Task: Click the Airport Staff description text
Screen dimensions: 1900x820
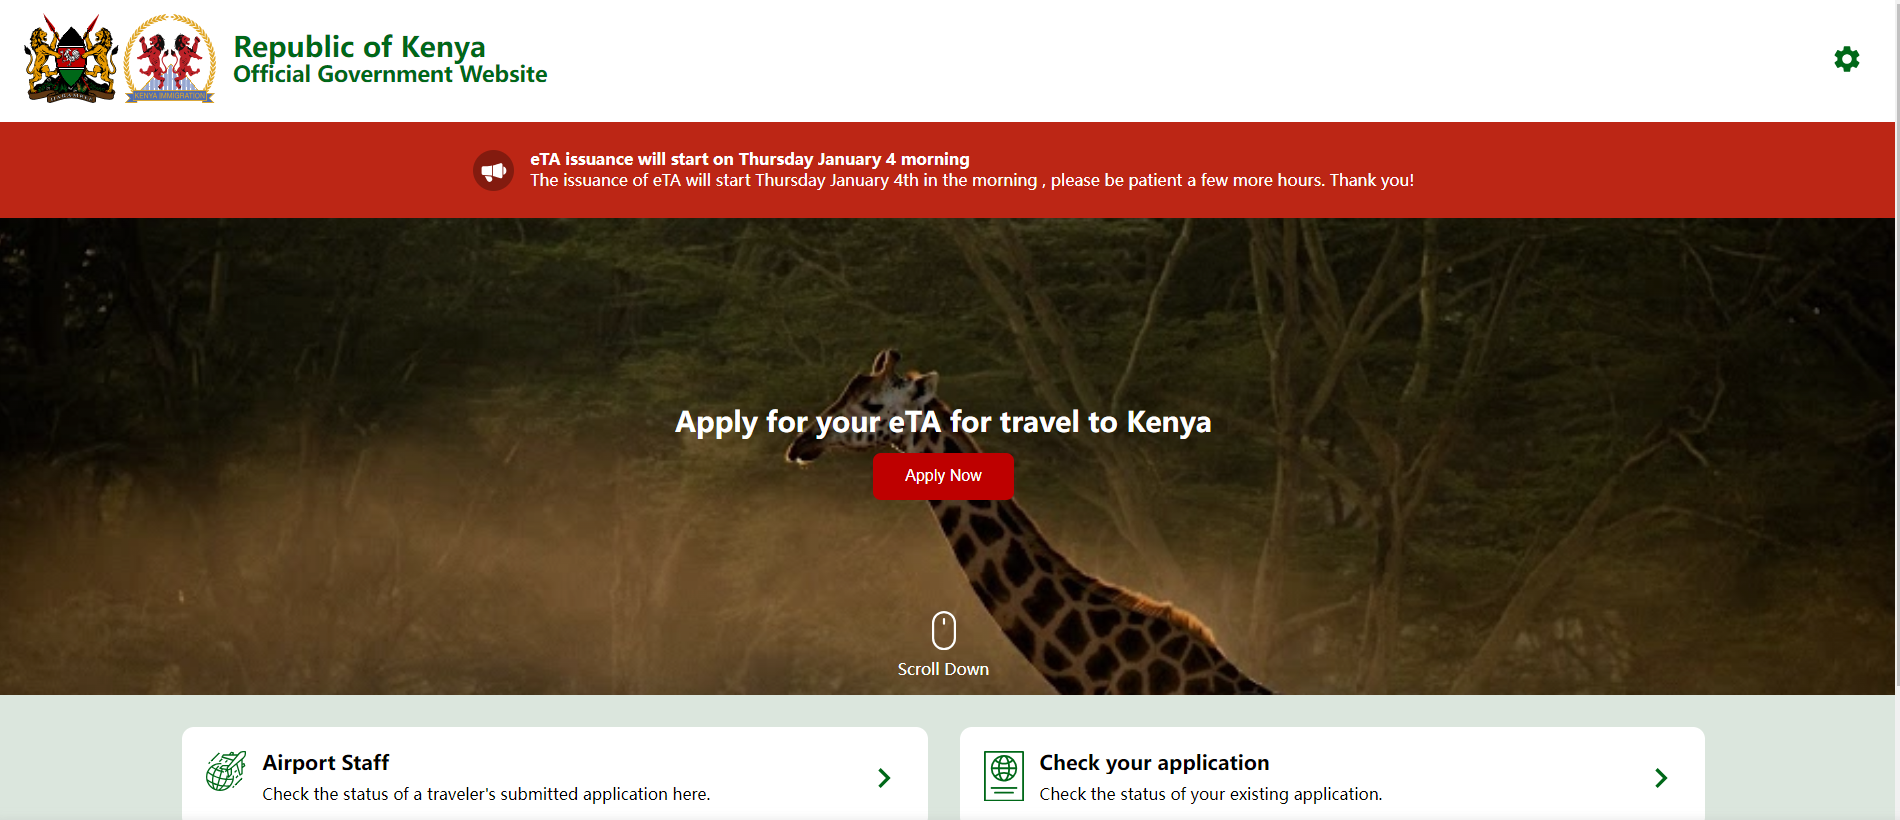Action: tap(486, 794)
